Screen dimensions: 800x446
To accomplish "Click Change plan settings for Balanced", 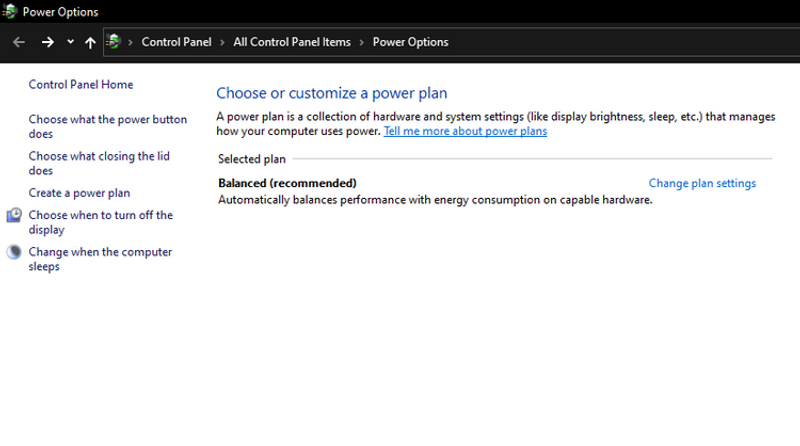I will point(702,183).
